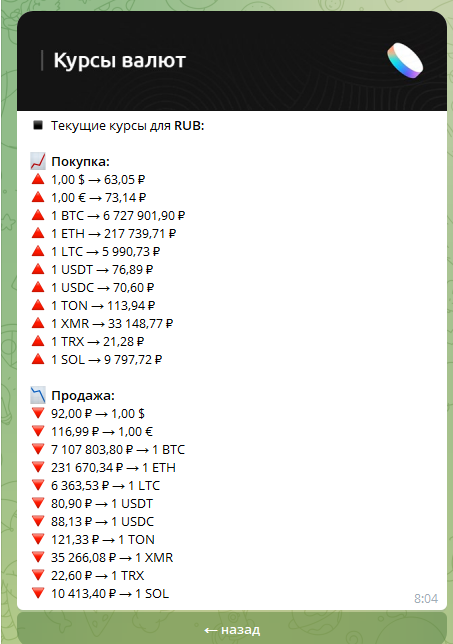Select the line 1,00 $ → 63,05 ₽
453x644 pixels.
[x=98, y=179]
